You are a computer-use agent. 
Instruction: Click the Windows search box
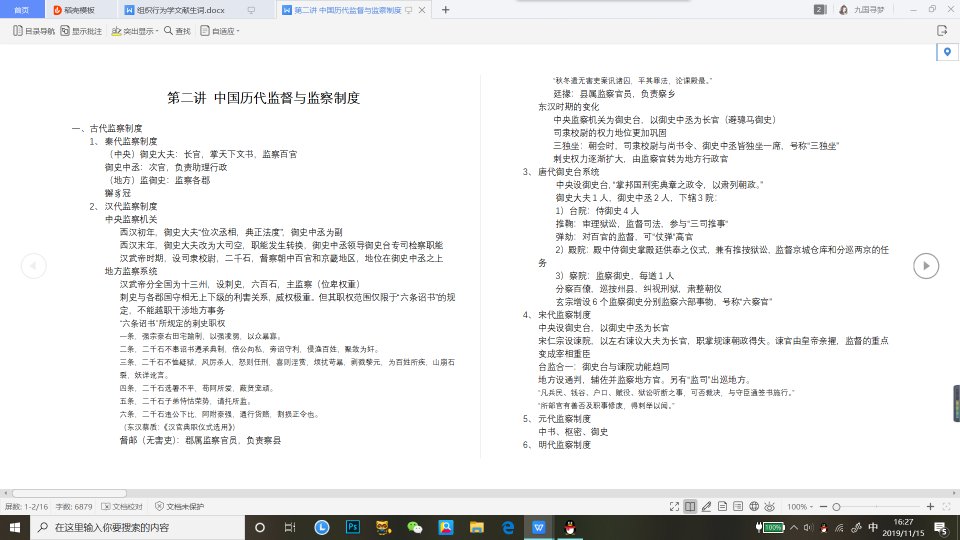(137, 527)
